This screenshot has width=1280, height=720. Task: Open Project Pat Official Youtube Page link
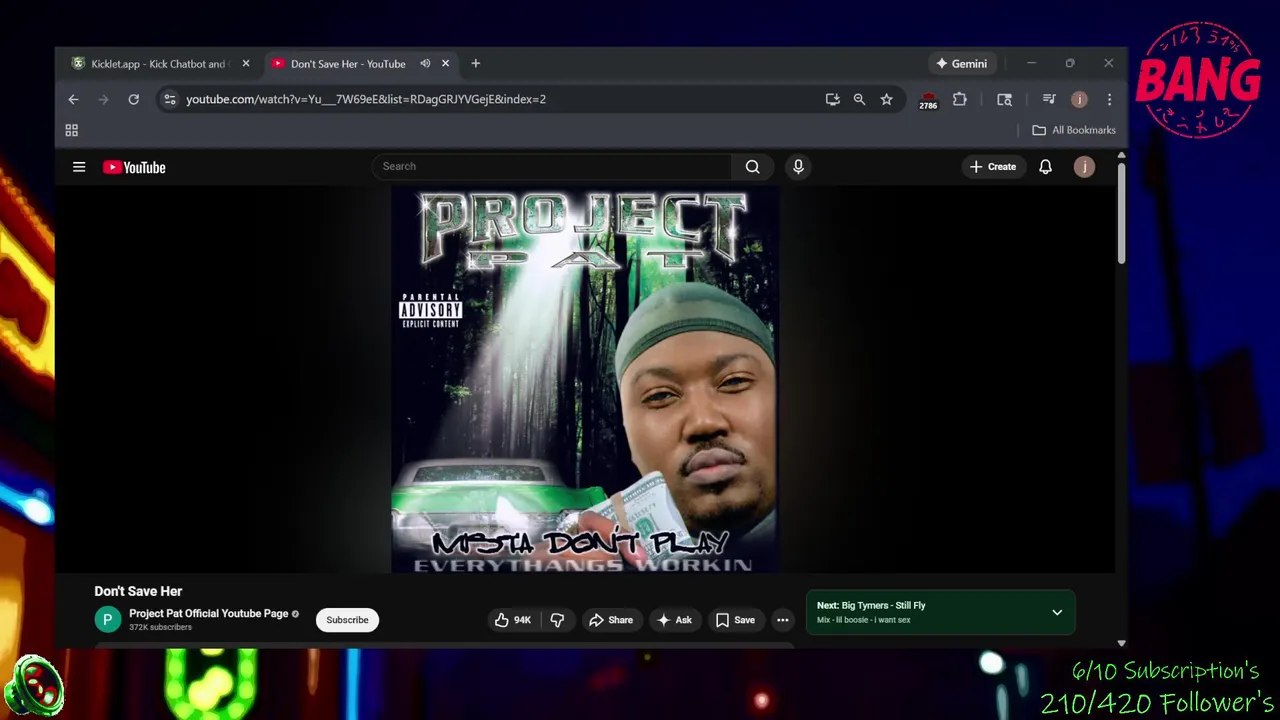pos(208,613)
